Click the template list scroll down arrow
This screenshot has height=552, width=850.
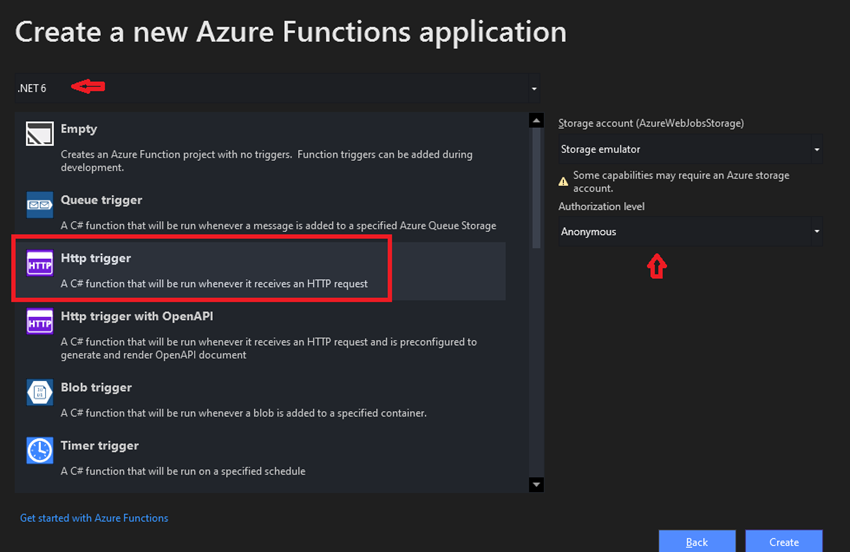point(536,485)
